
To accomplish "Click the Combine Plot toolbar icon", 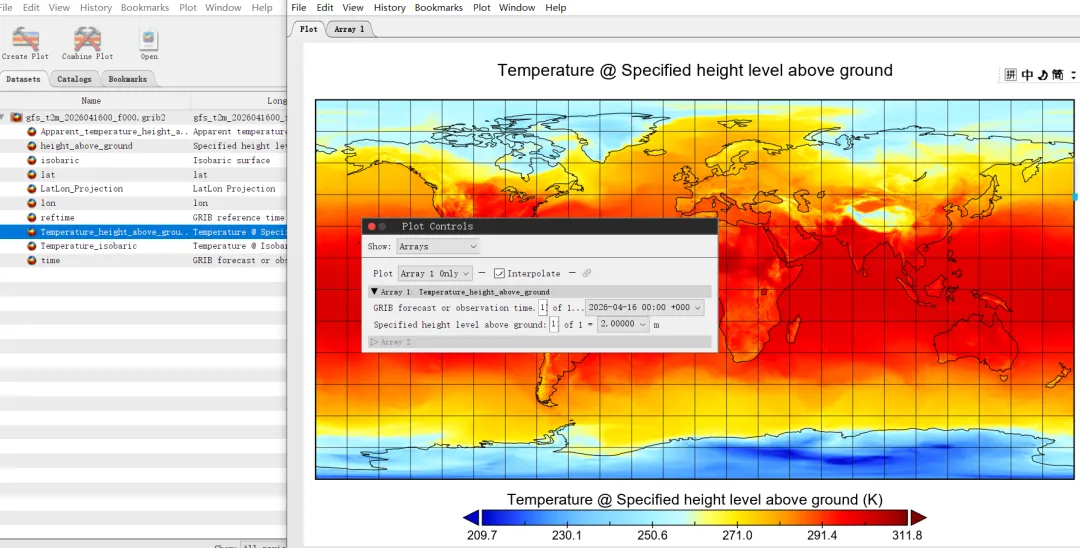I will click(x=87, y=39).
